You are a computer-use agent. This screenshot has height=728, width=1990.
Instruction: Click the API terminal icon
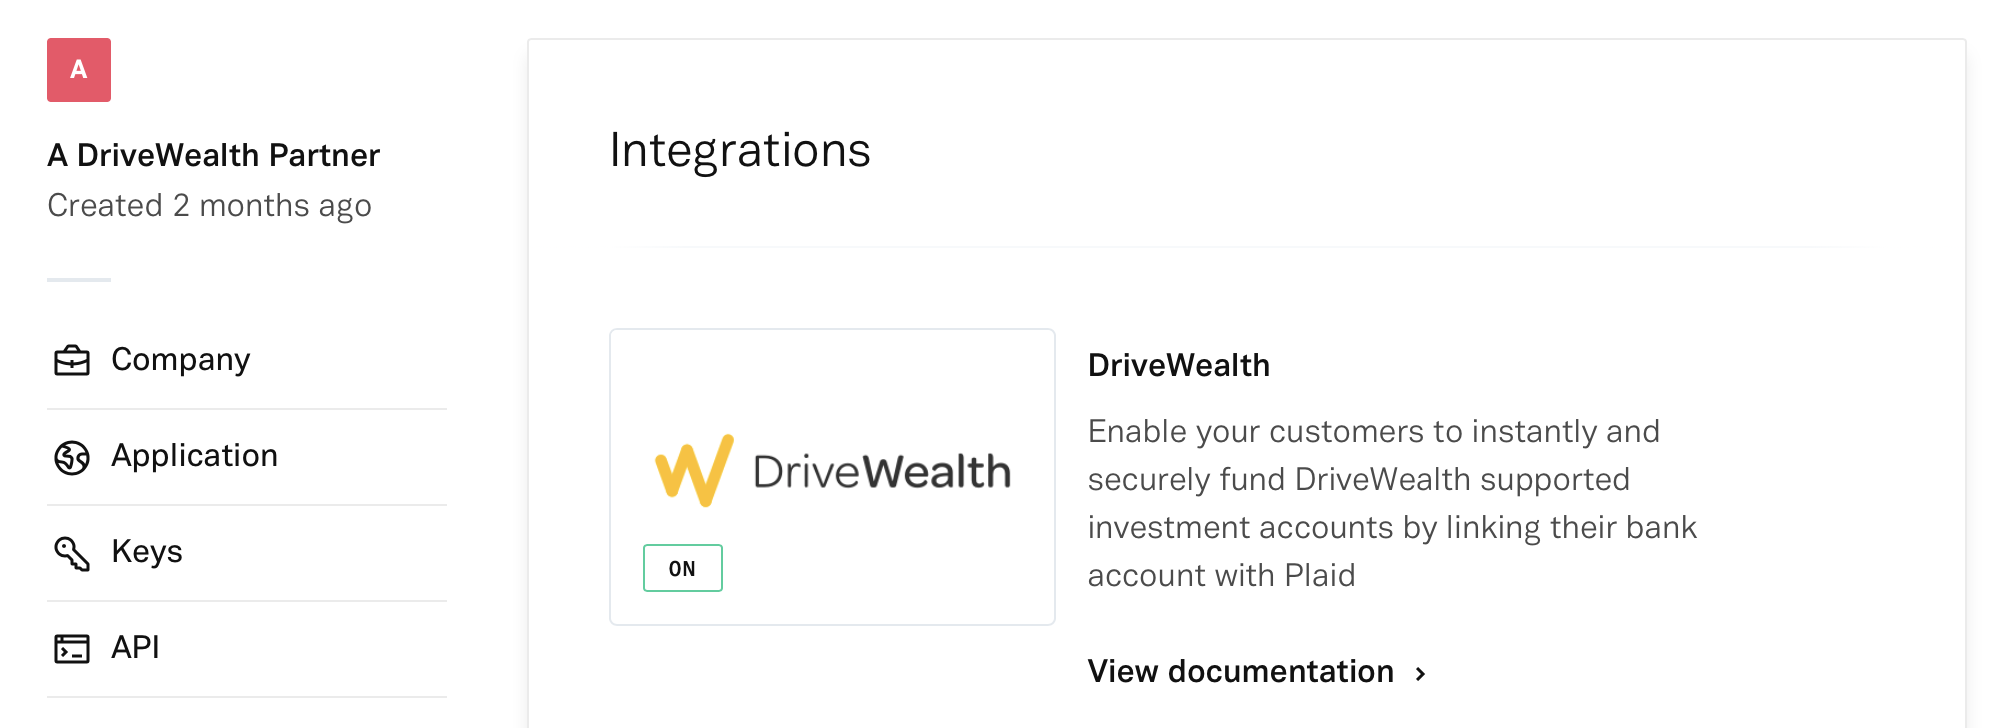click(72, 649)
